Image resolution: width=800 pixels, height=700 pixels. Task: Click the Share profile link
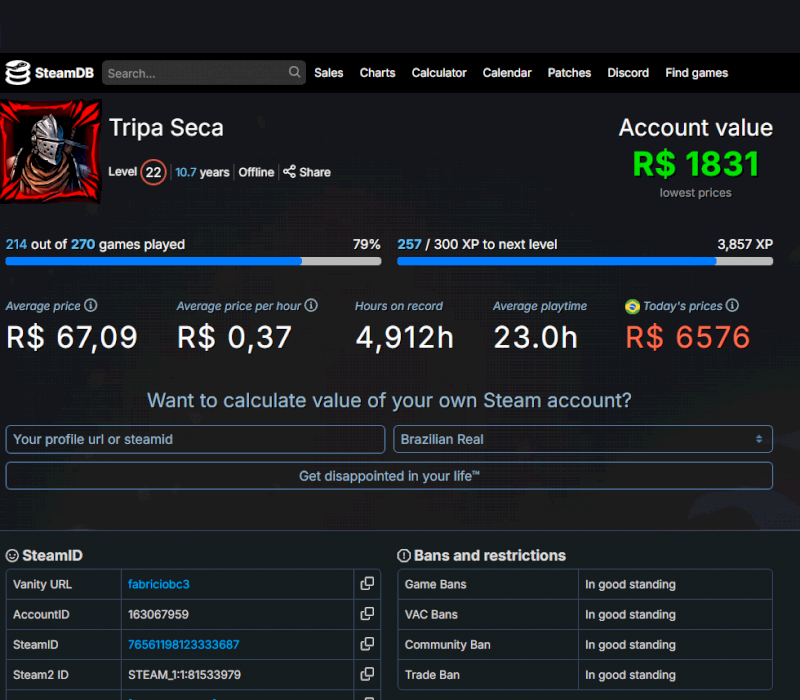(x=307, y=172)
